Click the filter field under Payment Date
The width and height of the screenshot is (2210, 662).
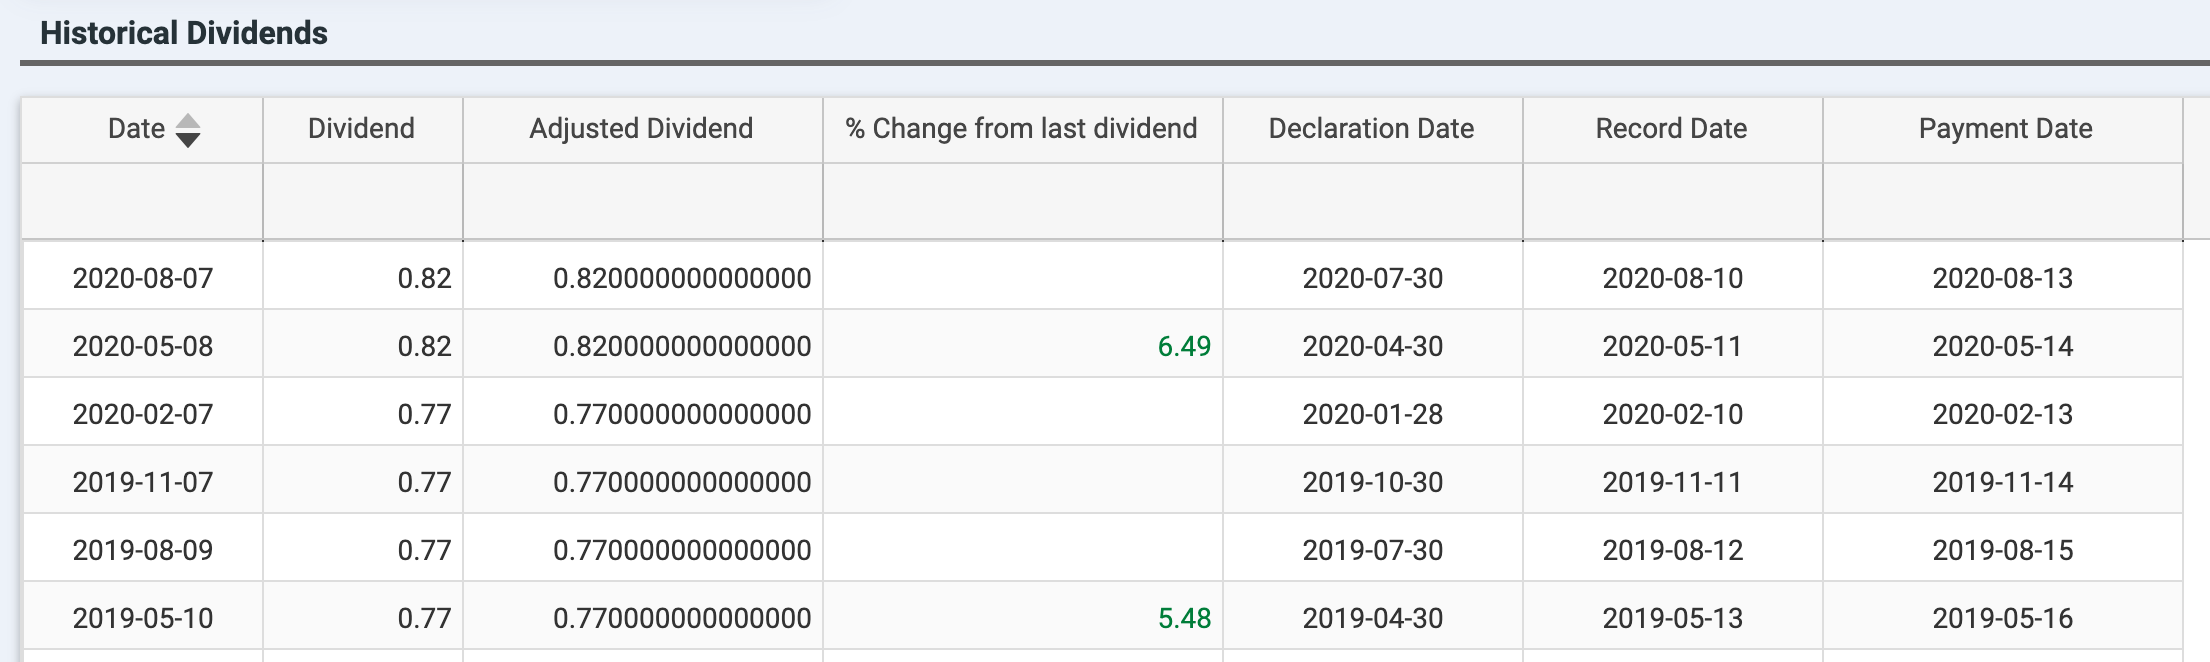(x=2003, y=202)
